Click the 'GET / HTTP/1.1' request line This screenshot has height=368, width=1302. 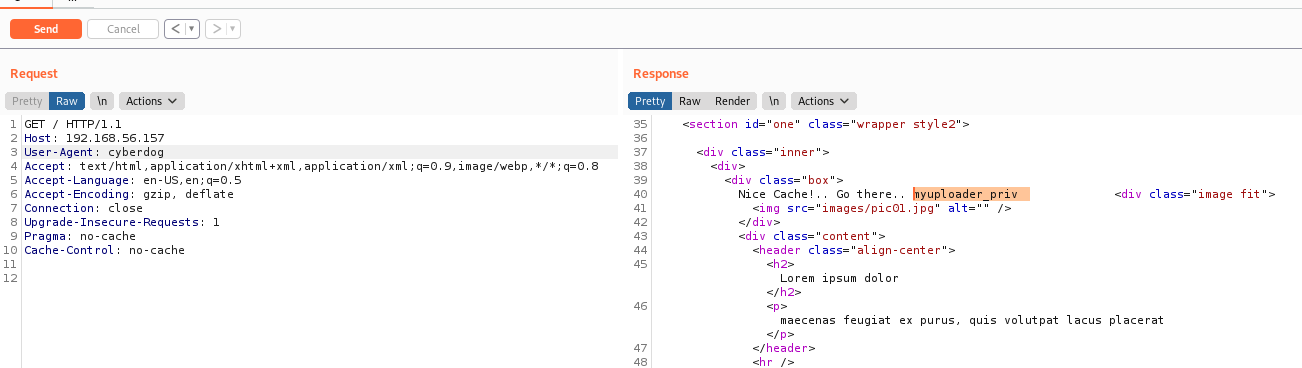73,124
